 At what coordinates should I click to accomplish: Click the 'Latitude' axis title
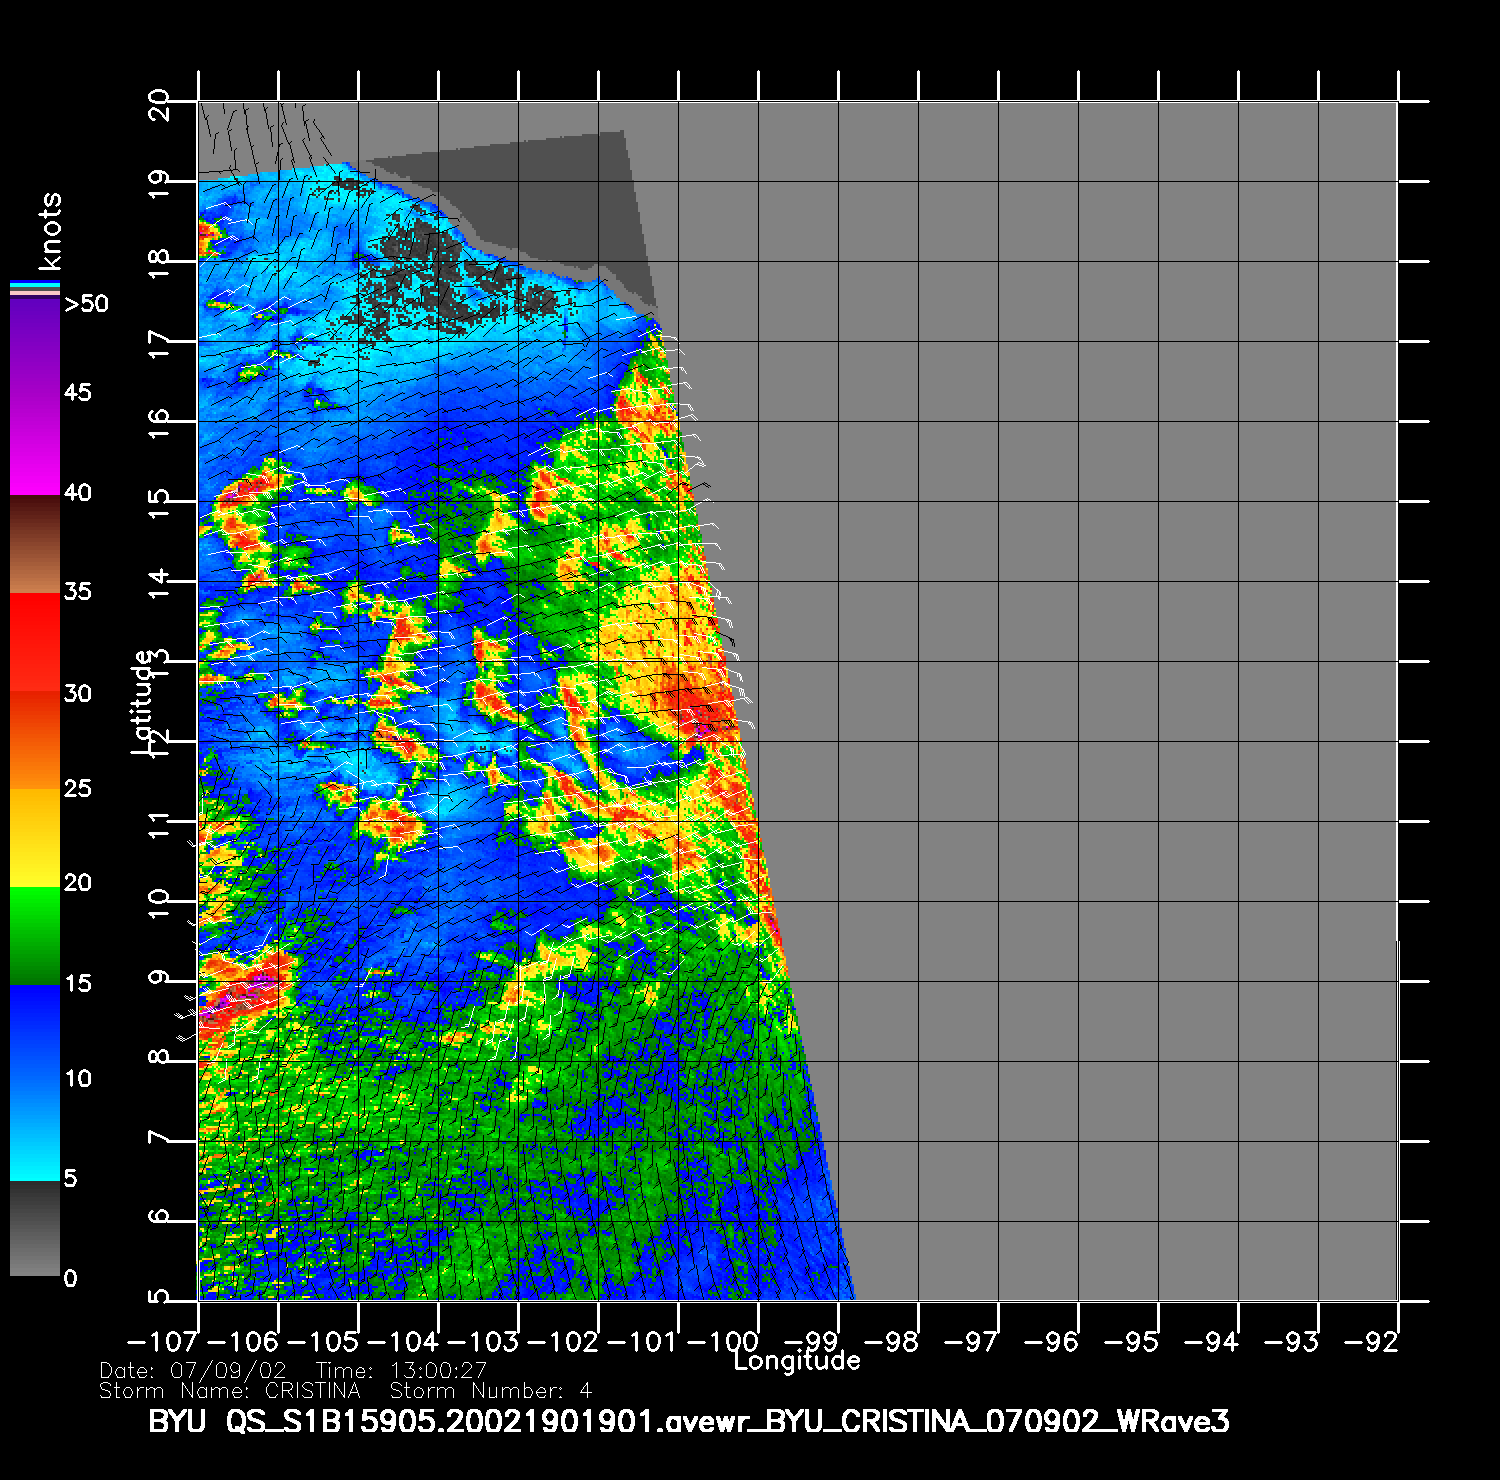click(x=143, y=700)
